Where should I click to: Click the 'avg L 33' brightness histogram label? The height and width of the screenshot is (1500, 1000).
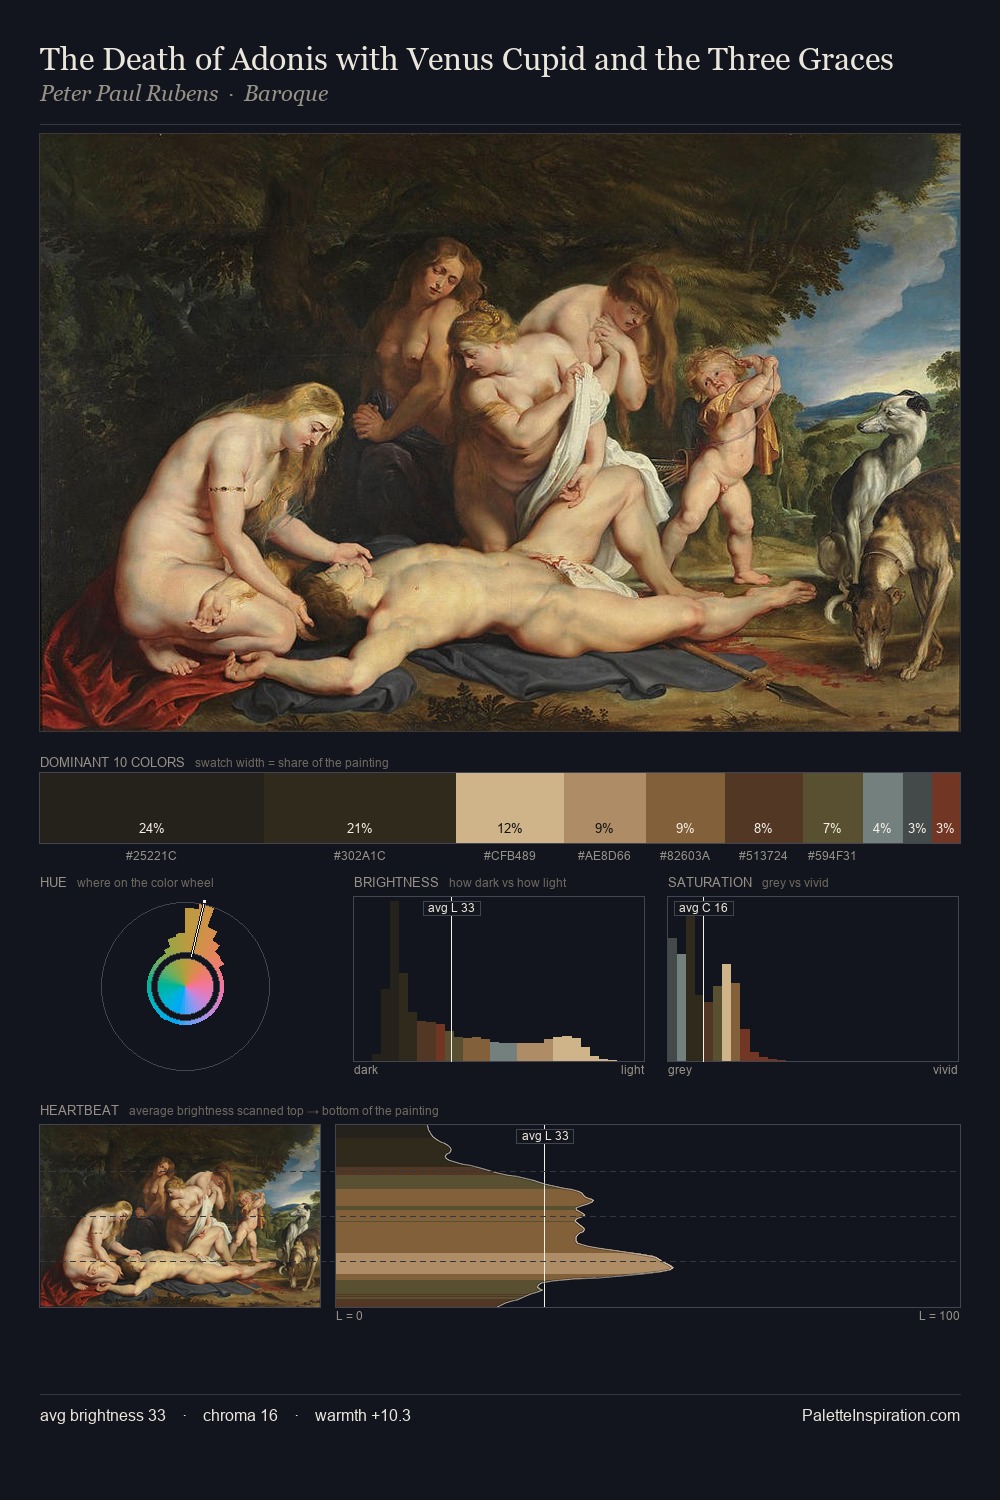(x=451, y=908)
